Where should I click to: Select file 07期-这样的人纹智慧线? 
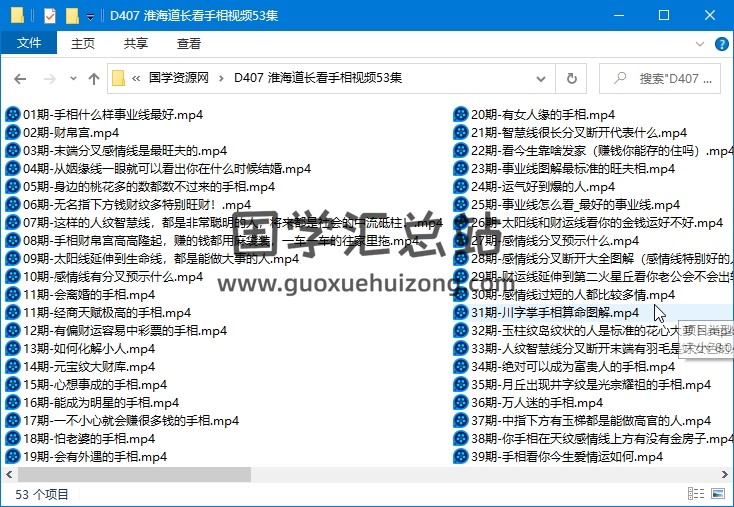[x=224, y=222]
